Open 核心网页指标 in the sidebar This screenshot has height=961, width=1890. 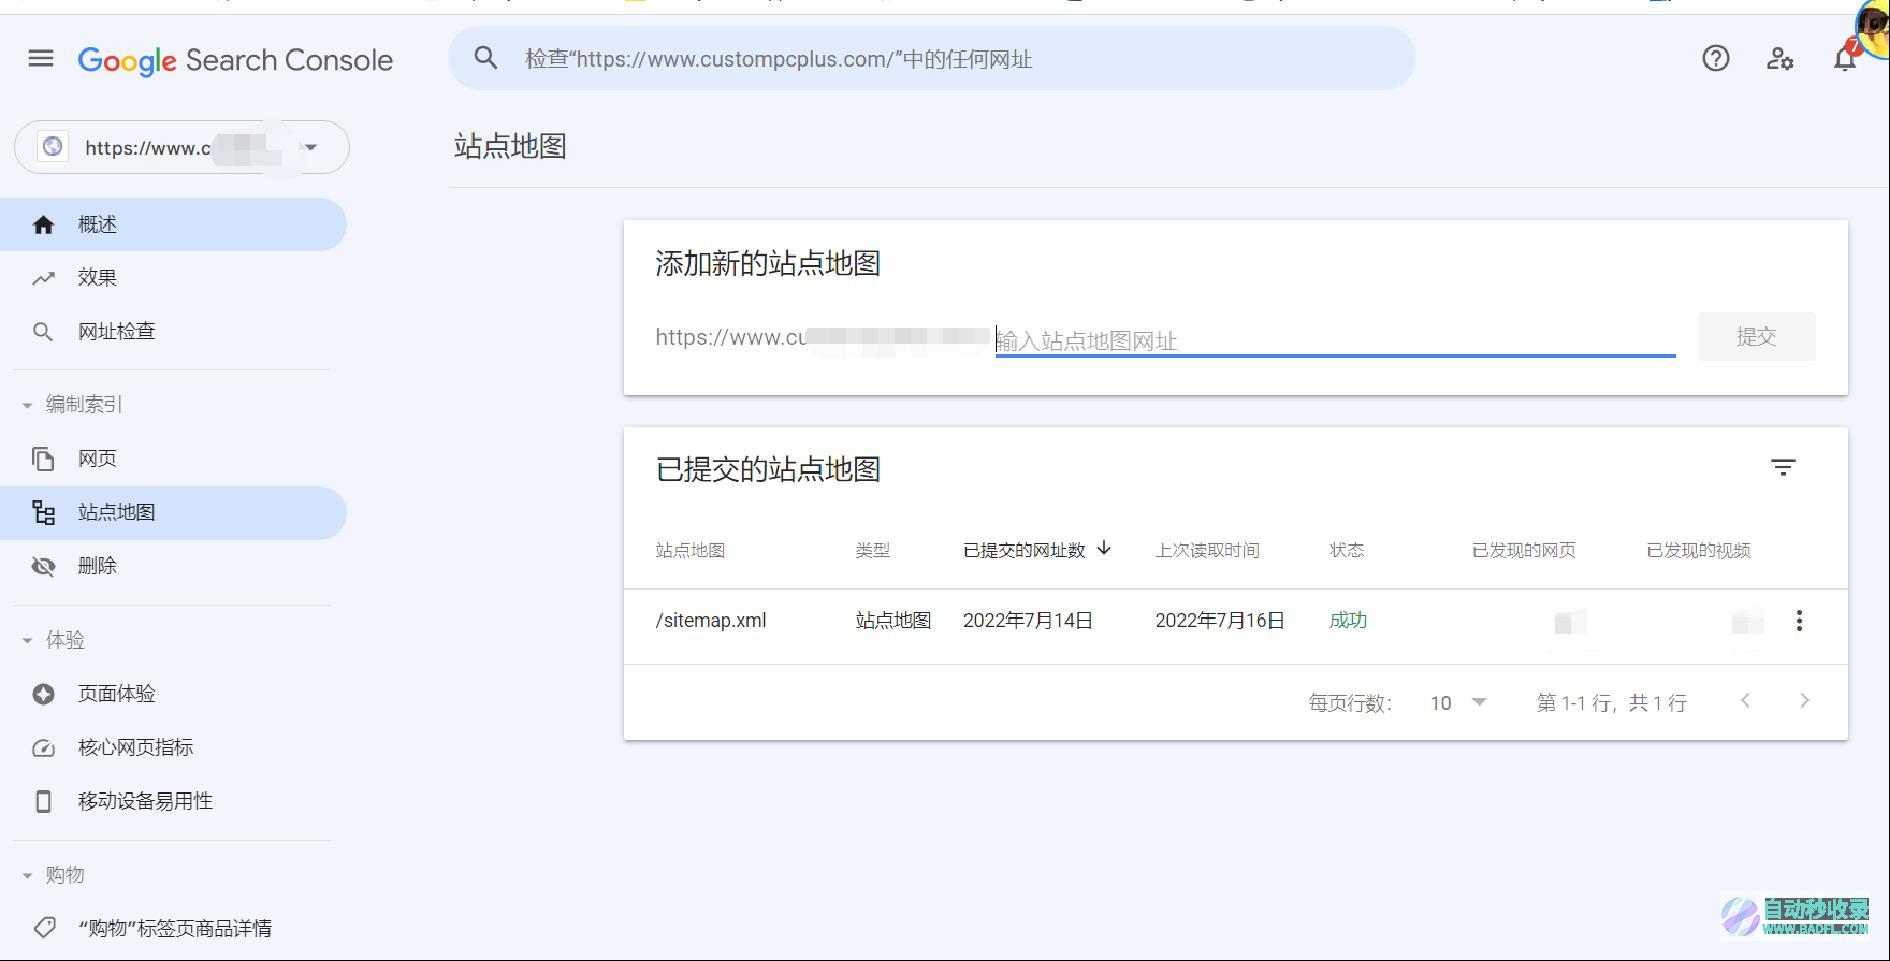tap(173, 748)
